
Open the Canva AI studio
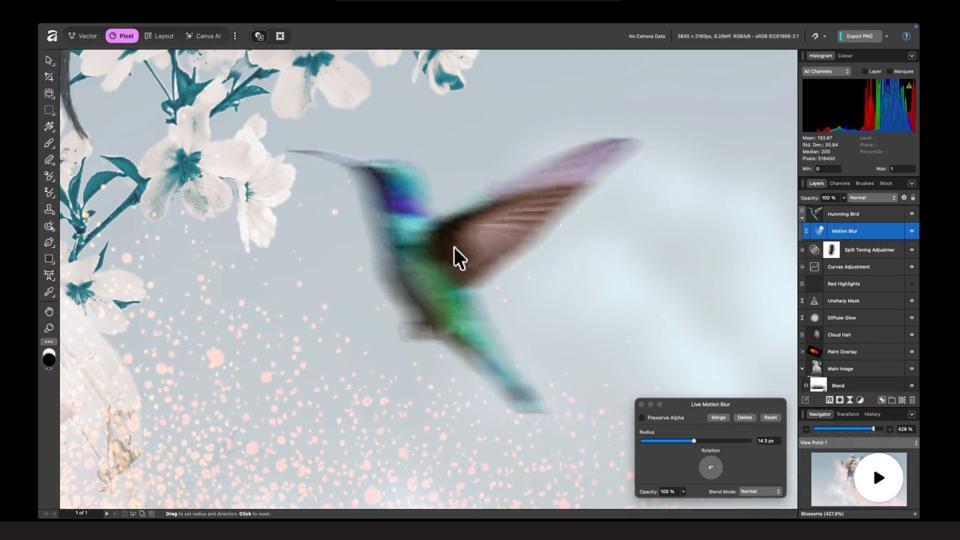(x=203, y=36)
